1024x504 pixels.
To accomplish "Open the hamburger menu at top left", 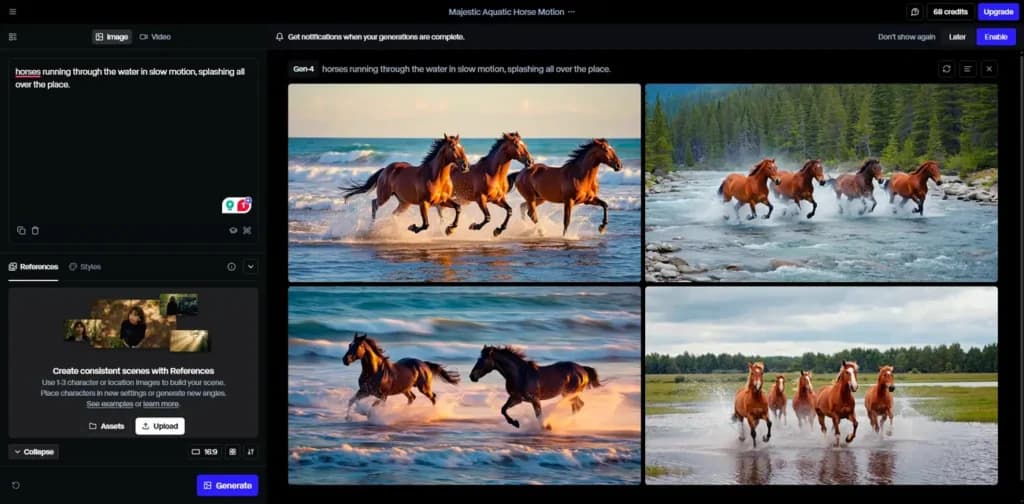I will pos(12,12).
